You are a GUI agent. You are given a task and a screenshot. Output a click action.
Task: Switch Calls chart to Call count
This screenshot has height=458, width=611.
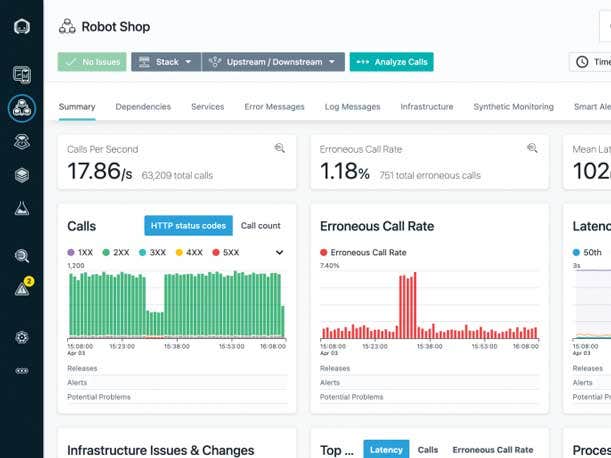click(261, 226)
